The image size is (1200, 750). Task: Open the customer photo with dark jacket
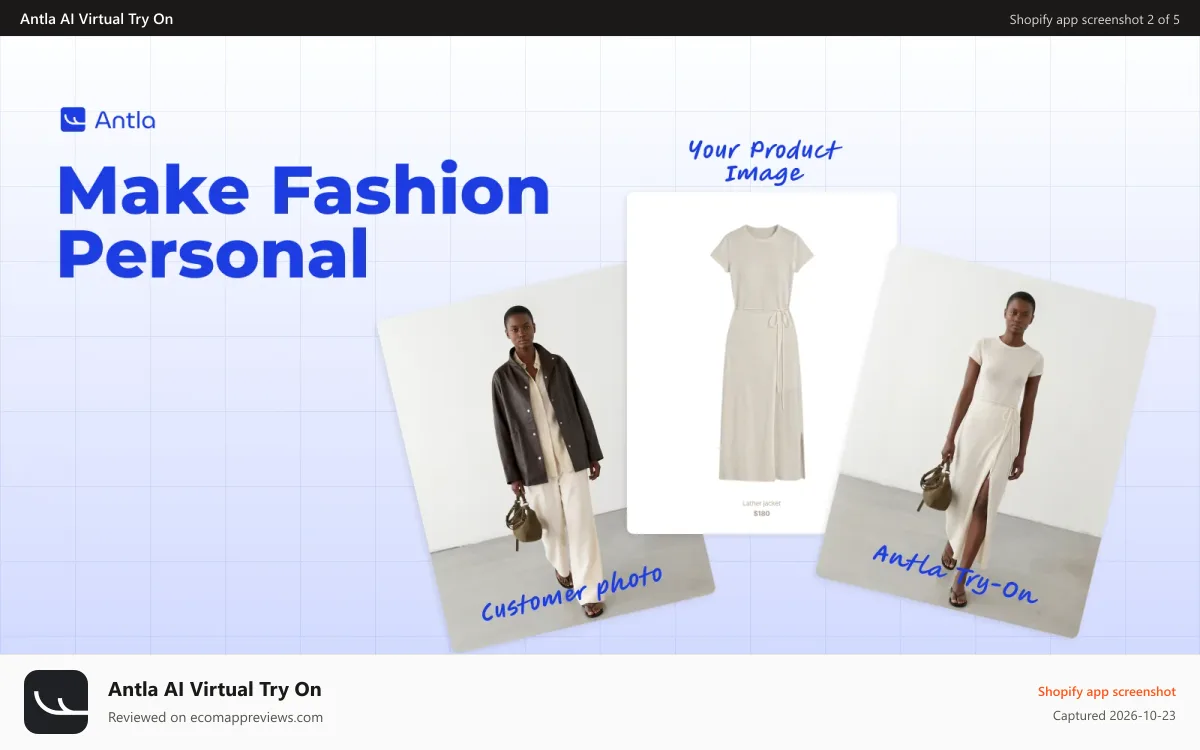[545, 459]
